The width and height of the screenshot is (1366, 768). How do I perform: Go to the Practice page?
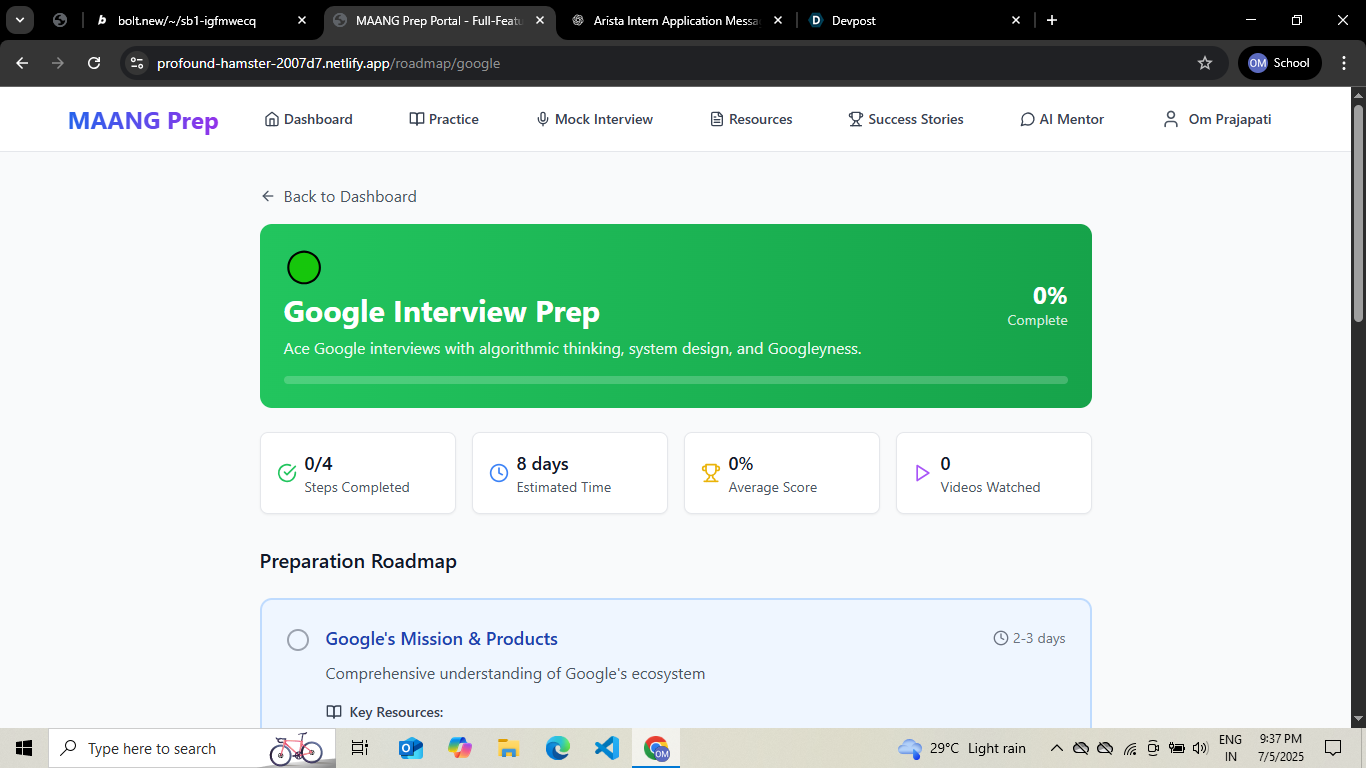point(444,119)
